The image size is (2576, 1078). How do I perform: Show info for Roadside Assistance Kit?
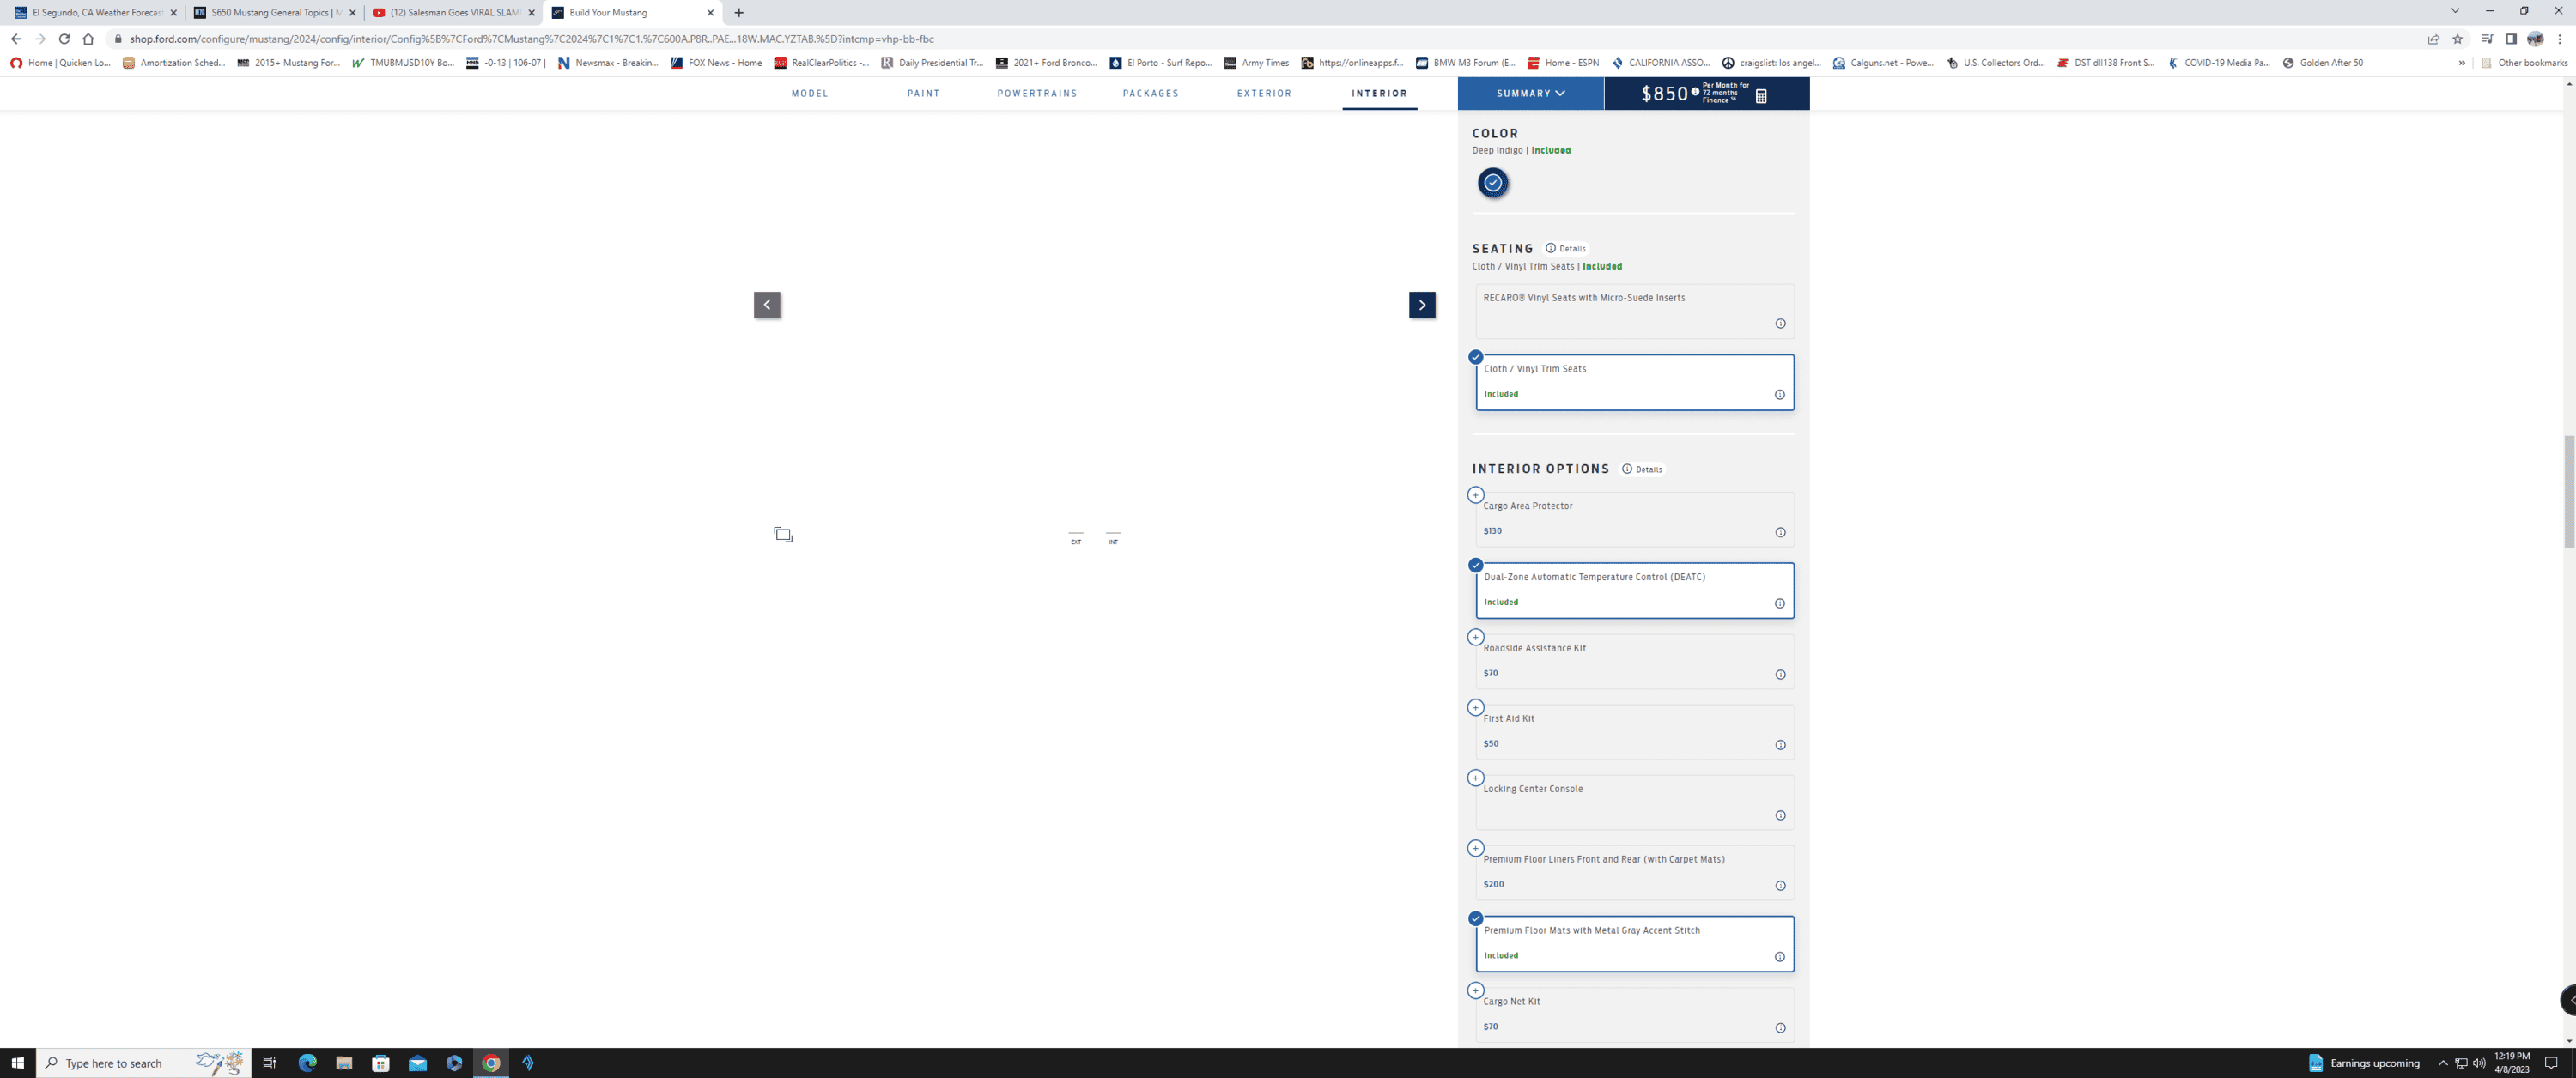(1780, 674)
